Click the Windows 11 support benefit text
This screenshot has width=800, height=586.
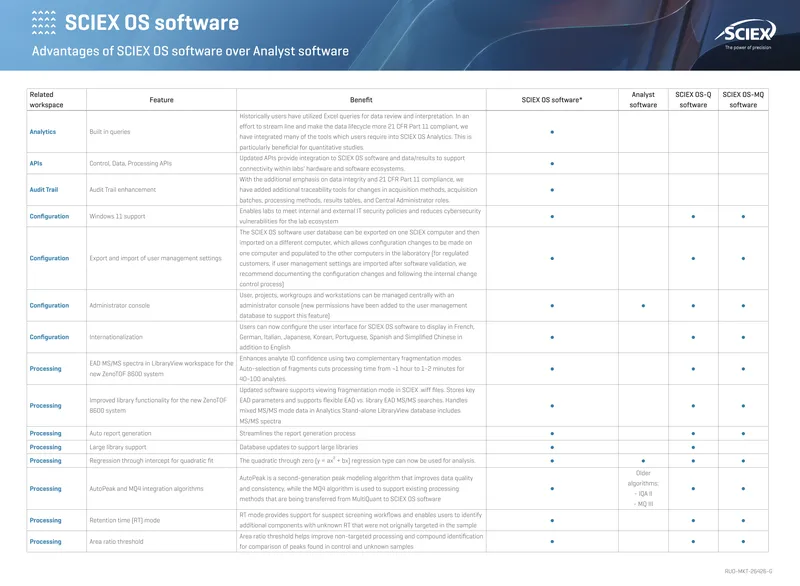coord(360,216)
